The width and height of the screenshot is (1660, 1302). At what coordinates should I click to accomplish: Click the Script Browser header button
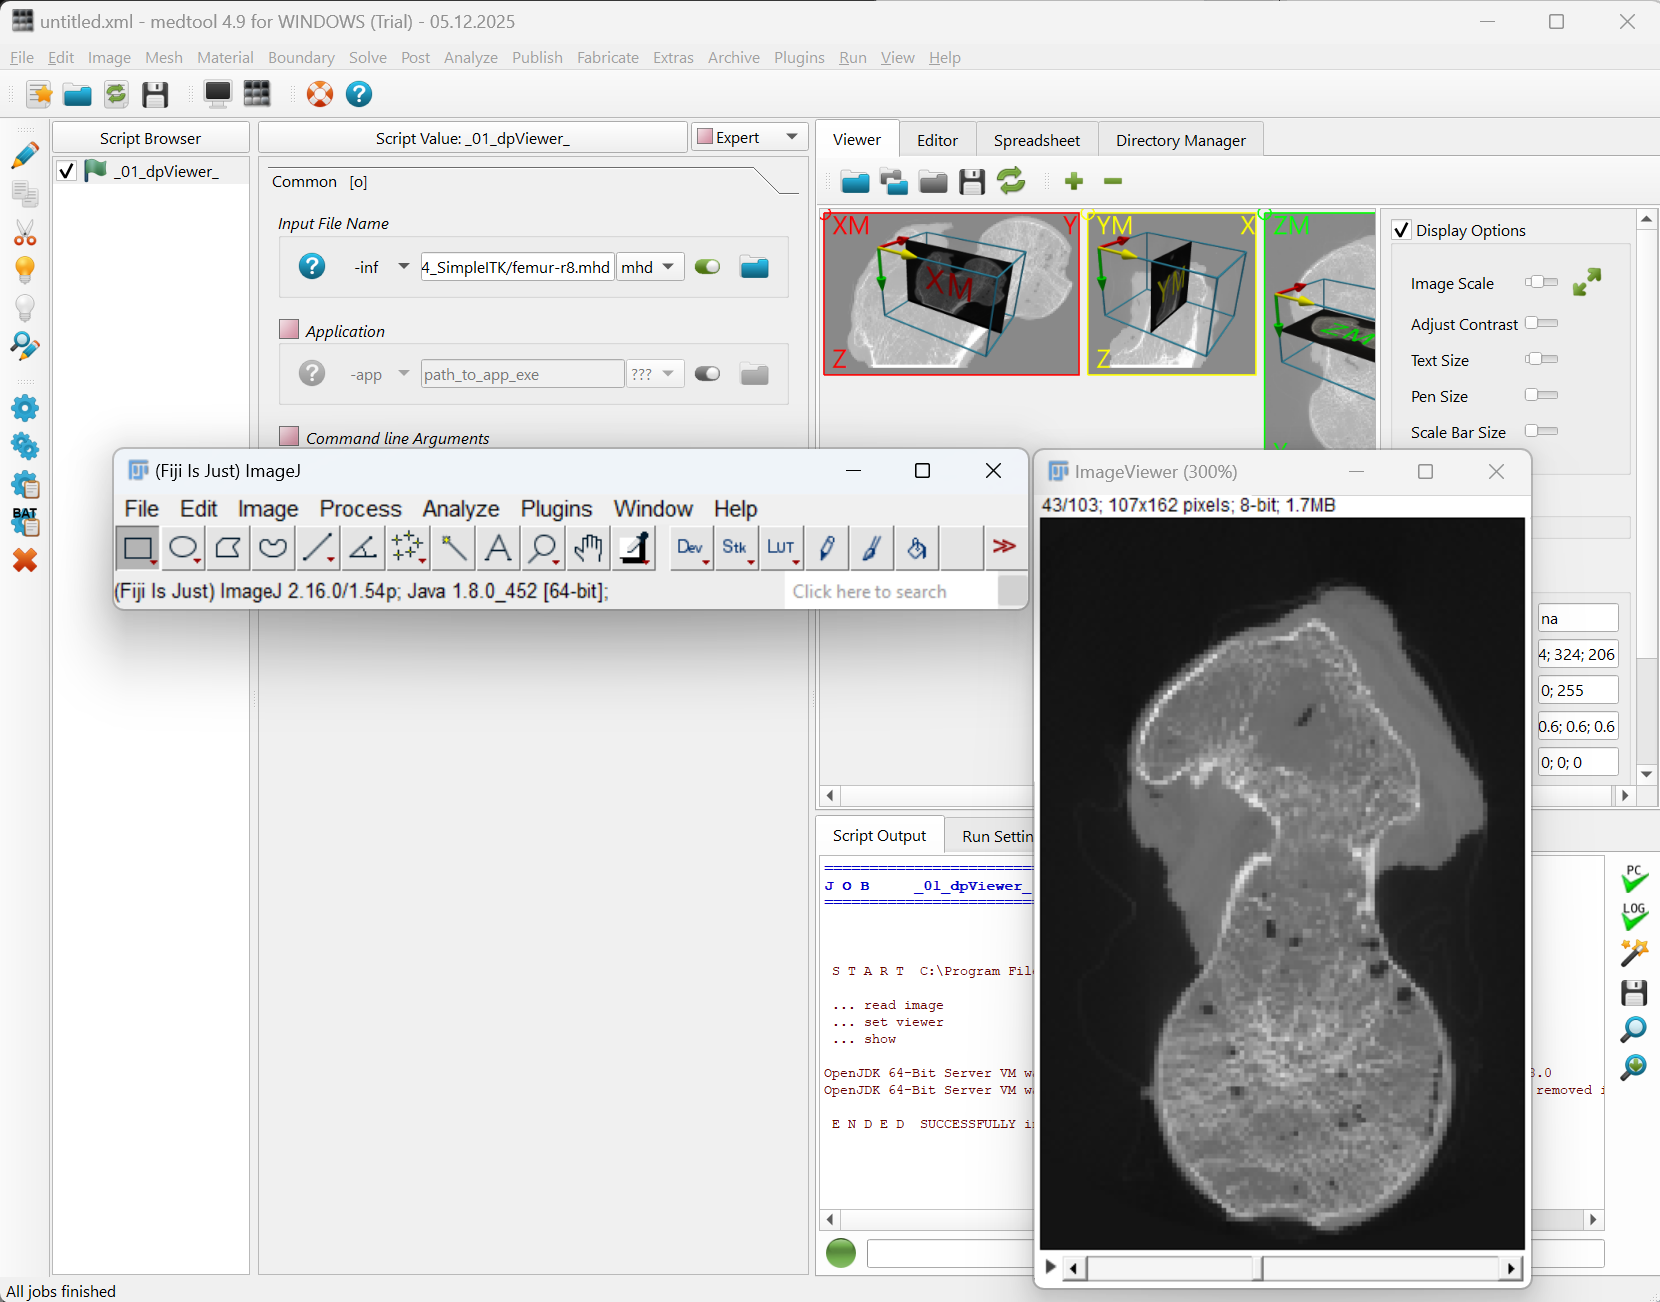[x=150, y=138]
